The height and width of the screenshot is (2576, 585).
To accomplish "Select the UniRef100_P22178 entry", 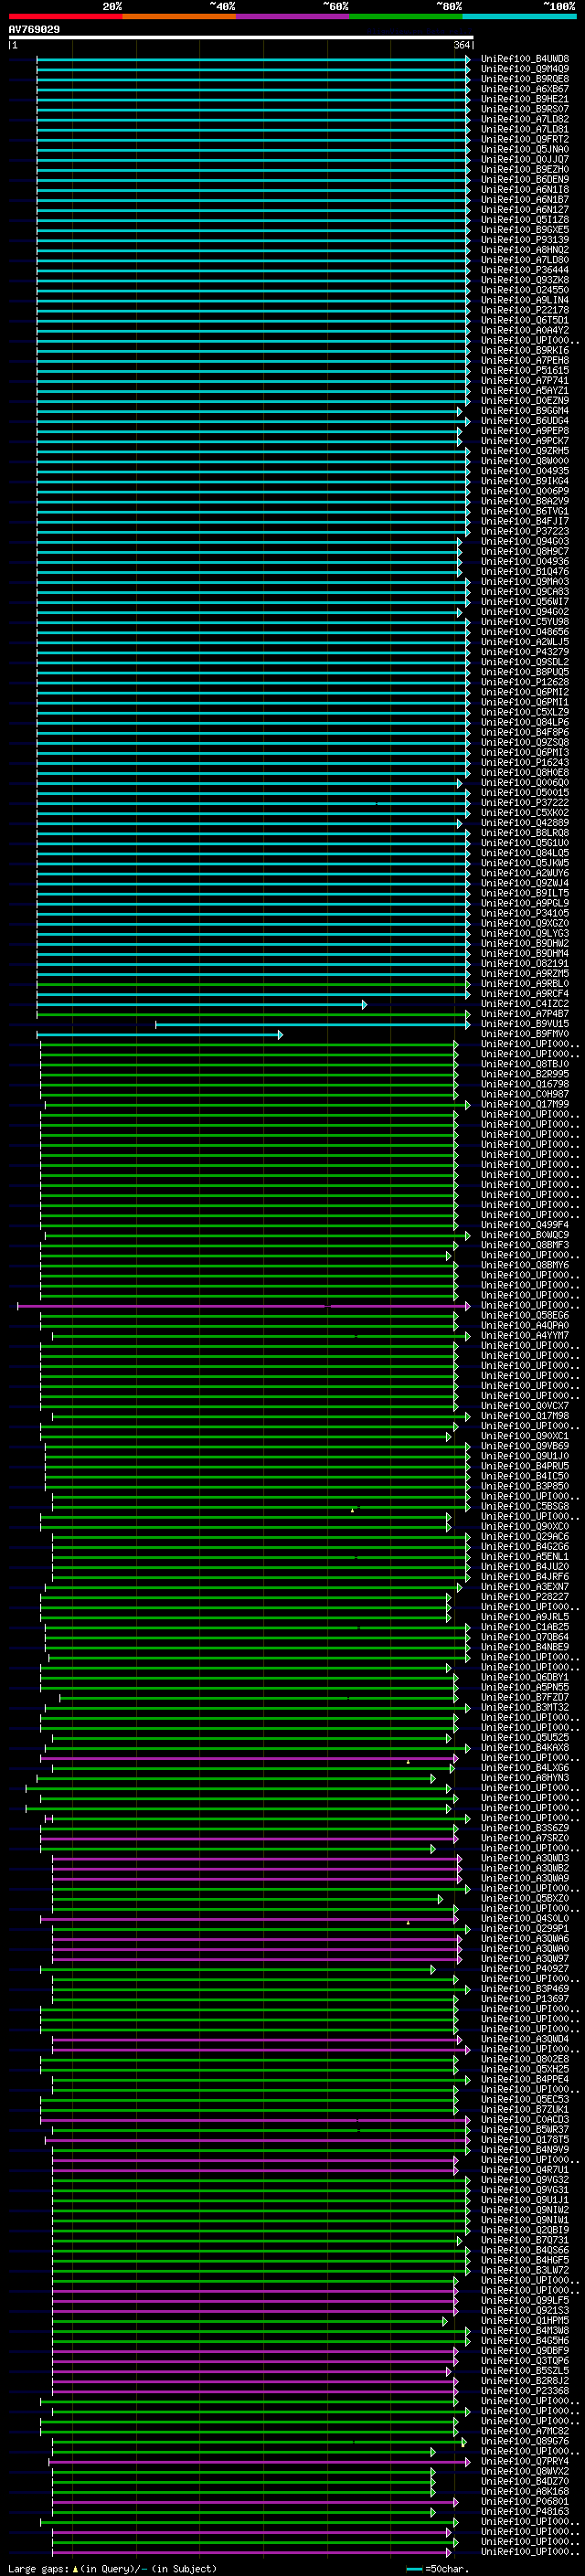I will [525, 310].
